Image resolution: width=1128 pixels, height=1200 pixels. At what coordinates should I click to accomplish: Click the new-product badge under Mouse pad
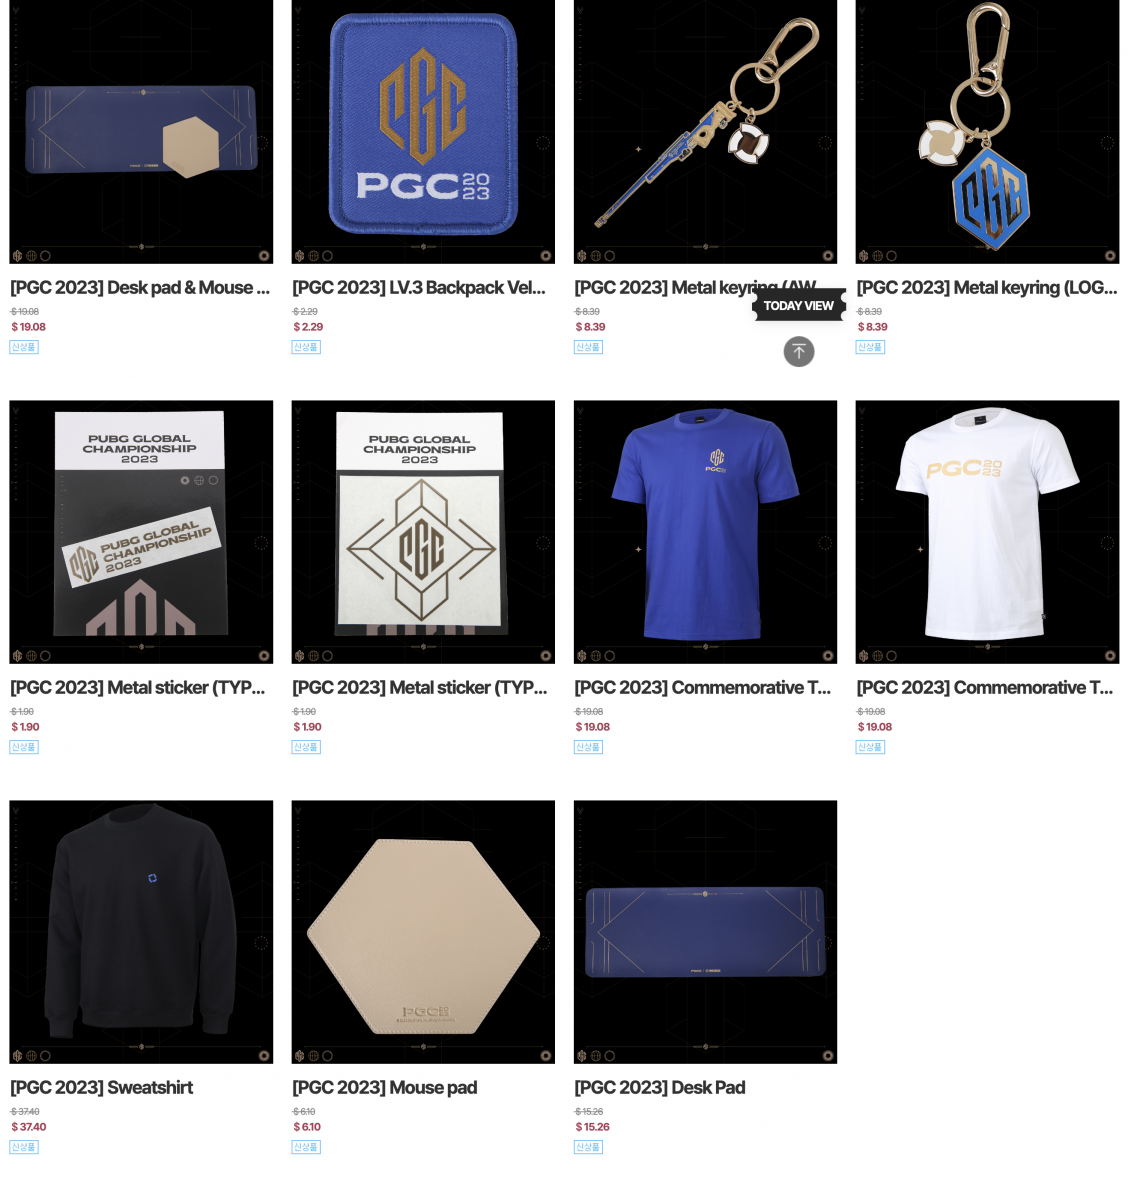point(306,1147)
